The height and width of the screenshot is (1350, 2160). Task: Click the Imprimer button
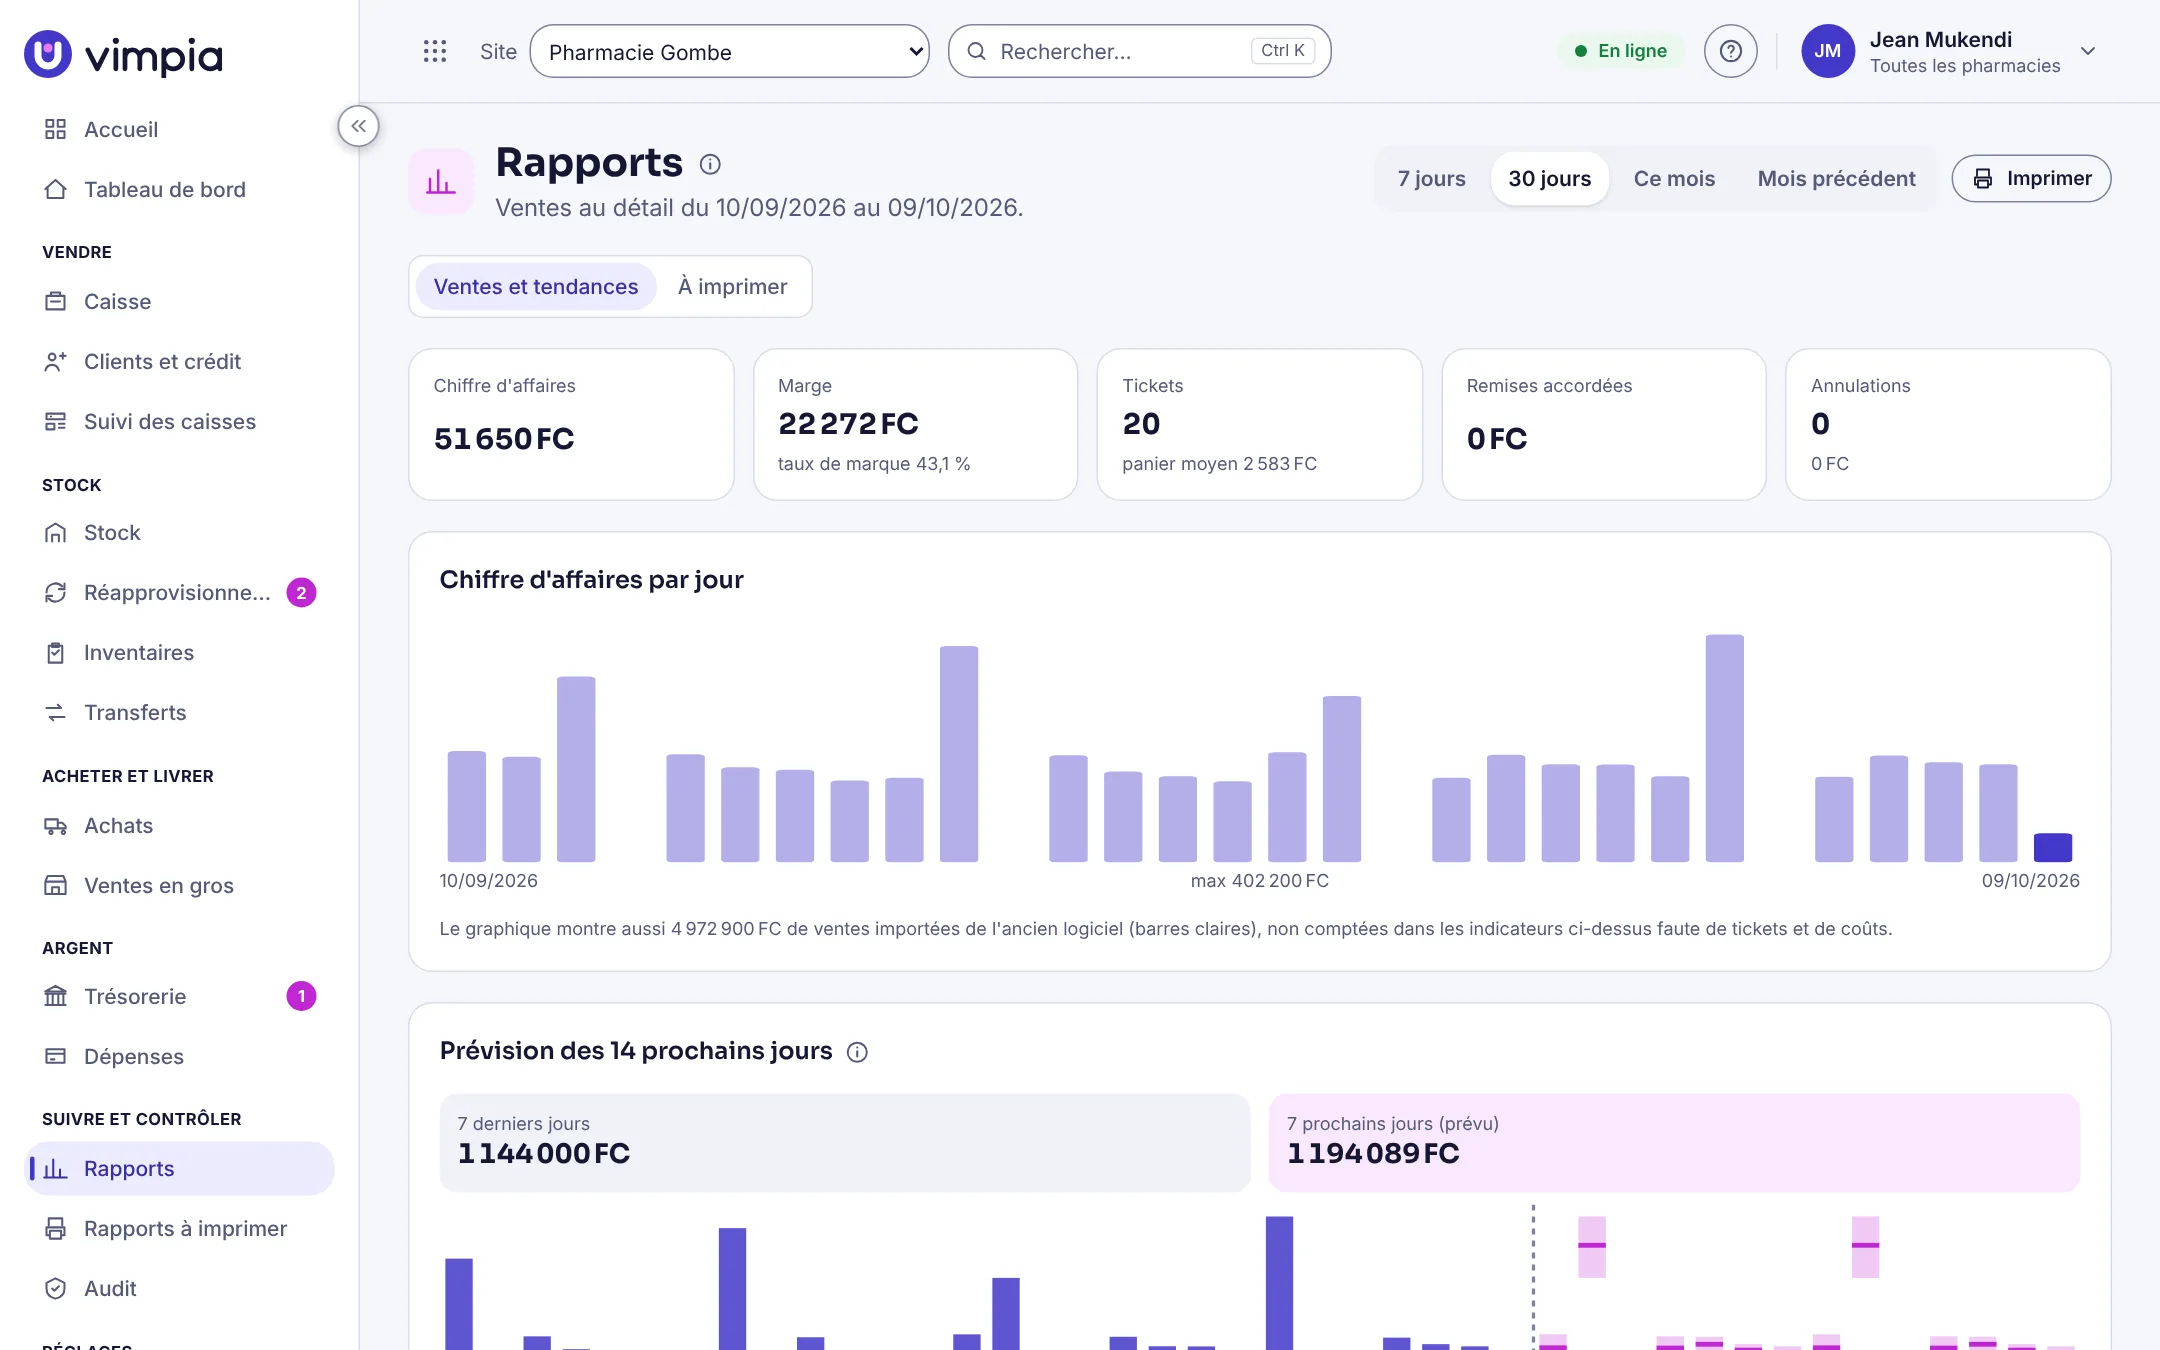2031,178
